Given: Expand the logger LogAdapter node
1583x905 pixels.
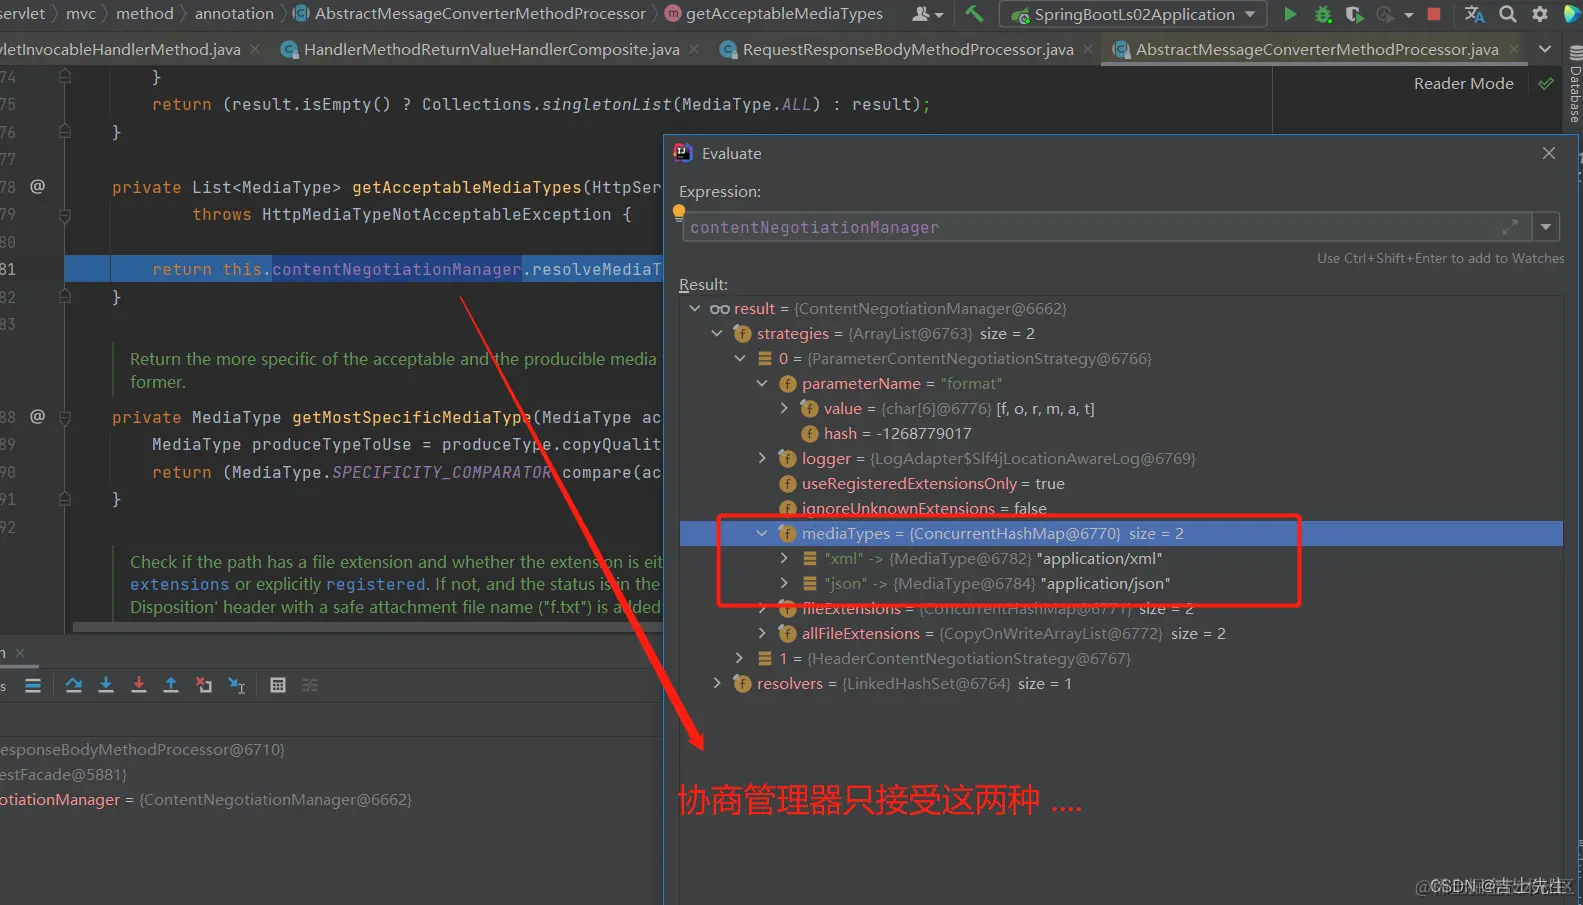Looking at the screenshot, I should click(x=762, y=458).
